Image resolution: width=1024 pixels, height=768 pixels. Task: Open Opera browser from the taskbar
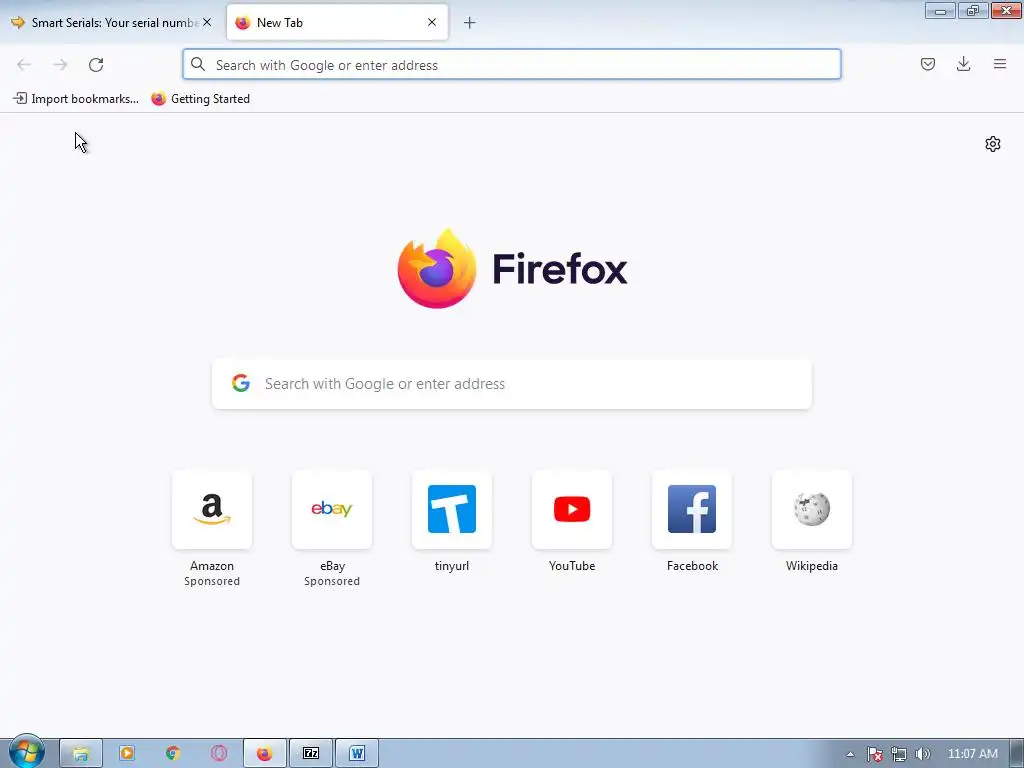click(x=219, y=754)
